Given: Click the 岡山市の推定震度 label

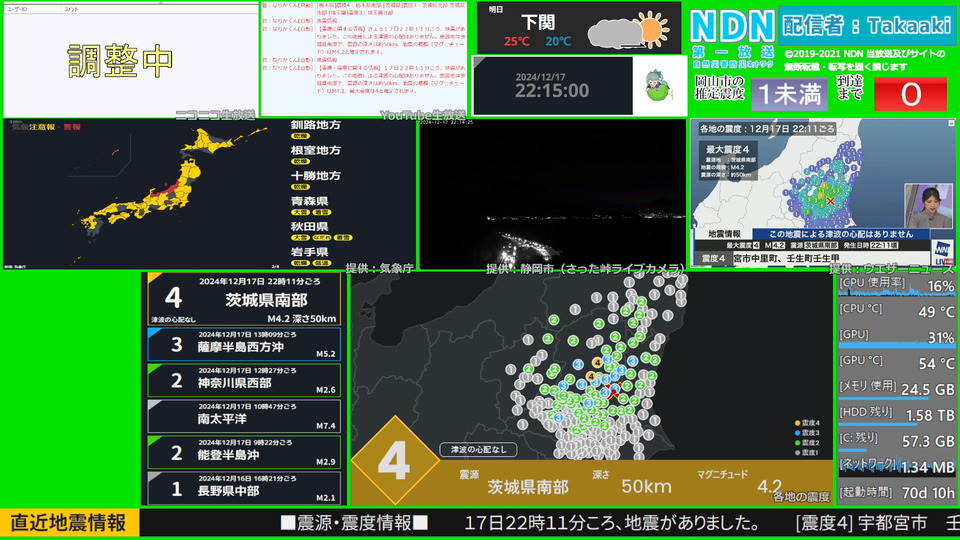Looking at the screenshot, I should tap(720, 88).
